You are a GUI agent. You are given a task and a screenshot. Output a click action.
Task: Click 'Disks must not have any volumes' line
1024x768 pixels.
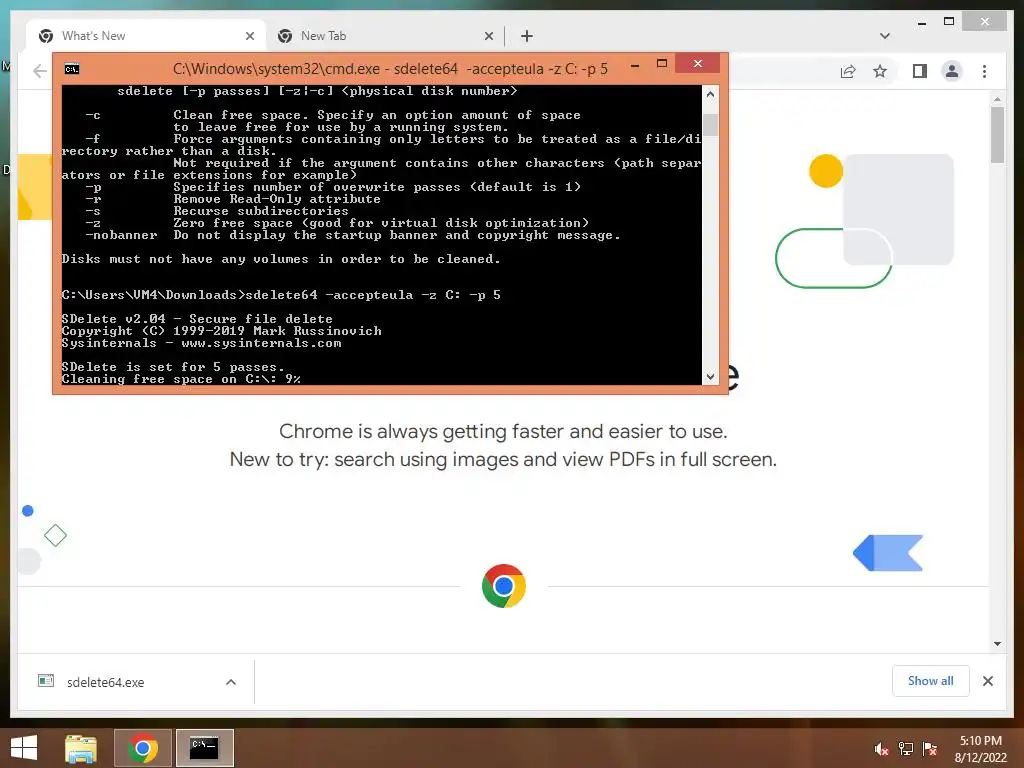(281, 259)
